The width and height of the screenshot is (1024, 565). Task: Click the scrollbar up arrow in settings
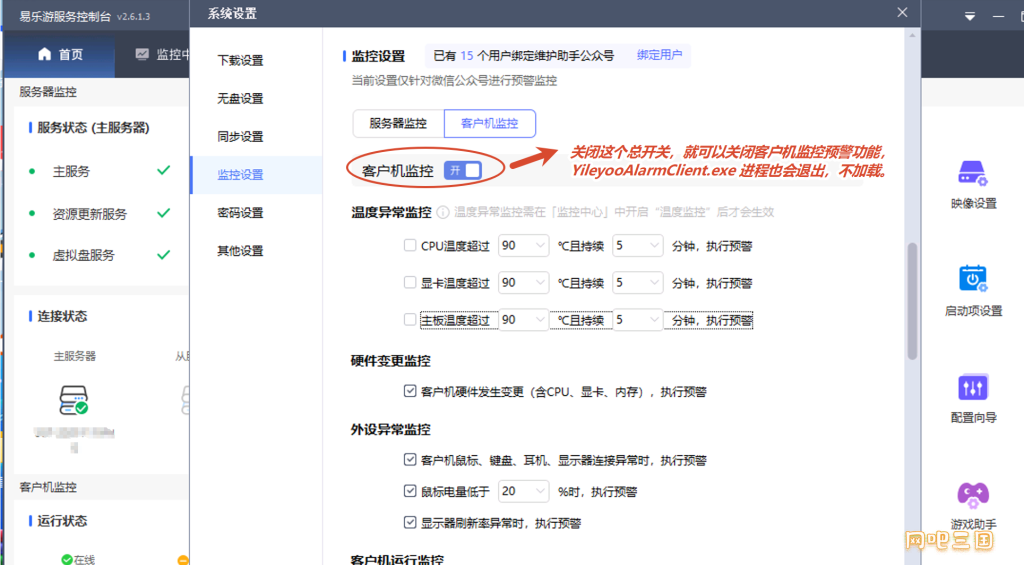[x=912, y=35]
